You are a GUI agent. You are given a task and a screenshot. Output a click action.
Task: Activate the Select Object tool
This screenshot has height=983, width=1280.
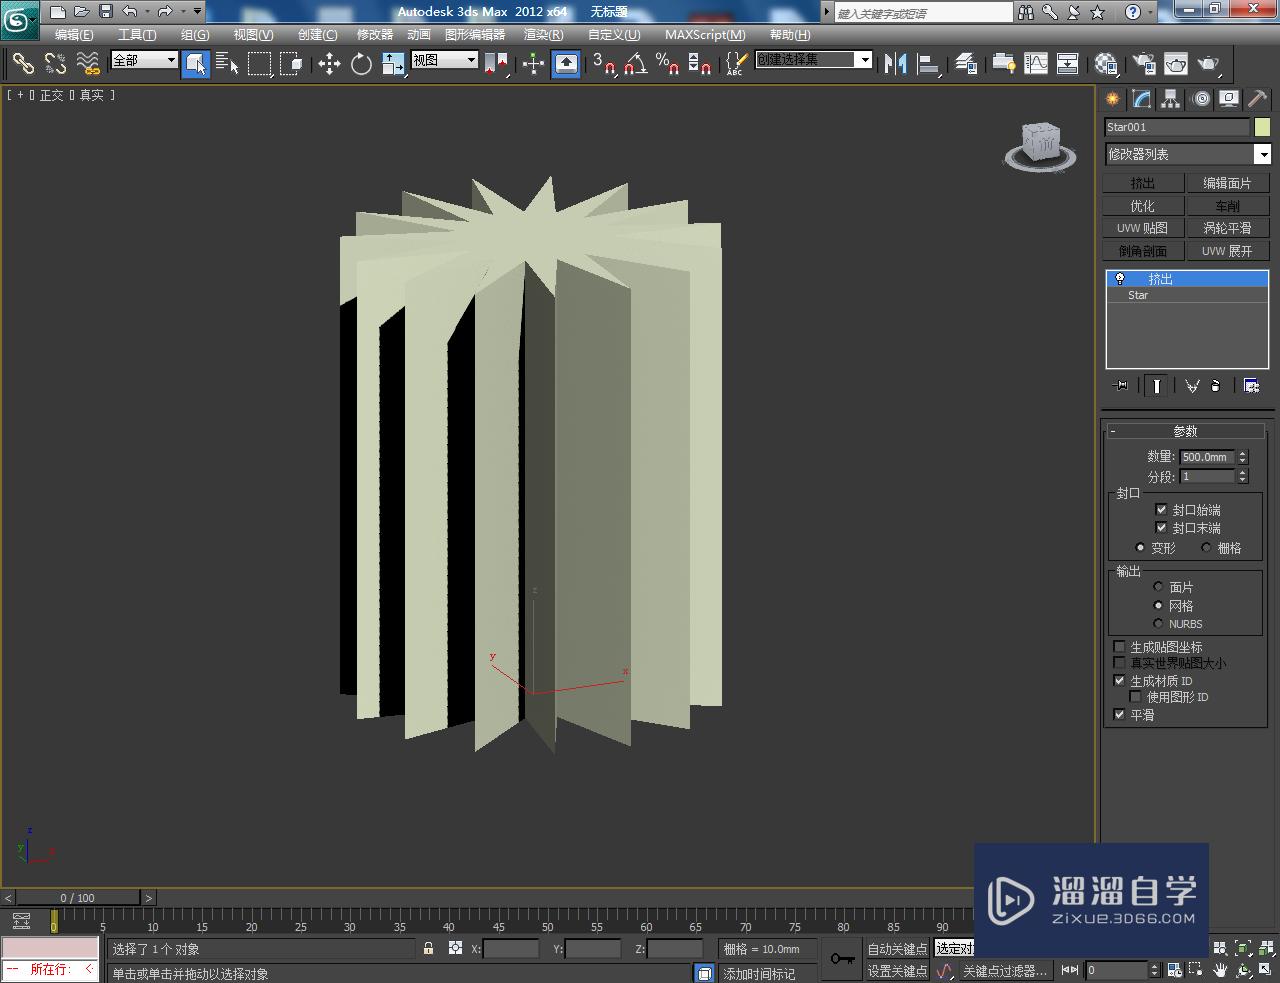[196, 64]
